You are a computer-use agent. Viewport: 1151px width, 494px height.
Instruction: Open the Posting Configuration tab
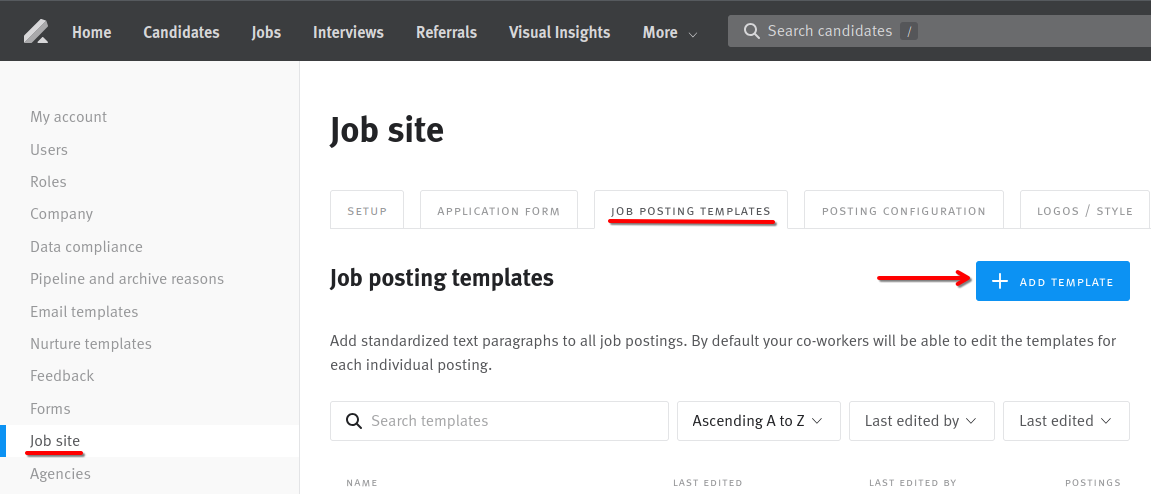(904, 210)
